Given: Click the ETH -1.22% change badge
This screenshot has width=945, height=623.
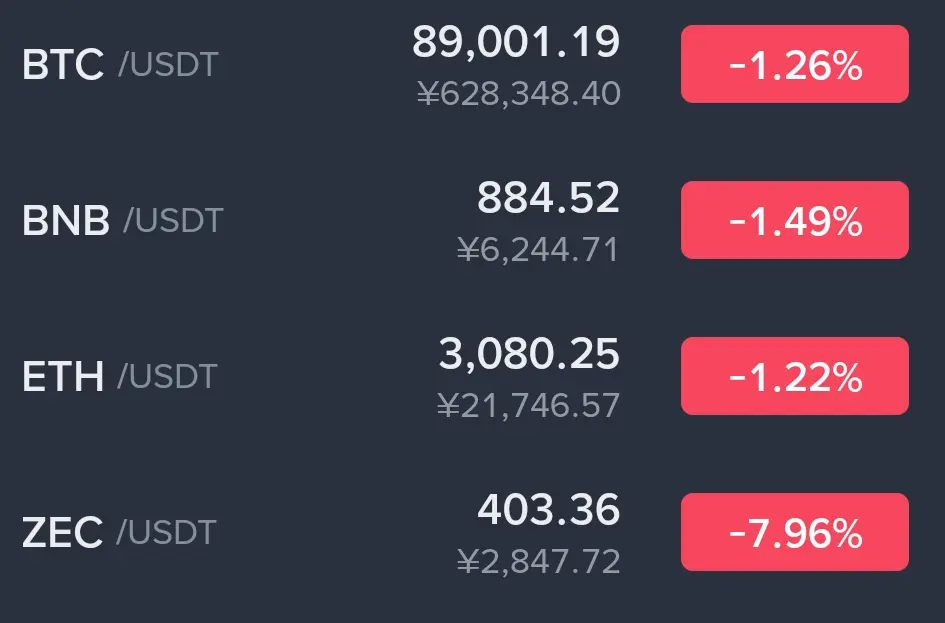Looking at the screenshot, I should (x=794, y=376).
